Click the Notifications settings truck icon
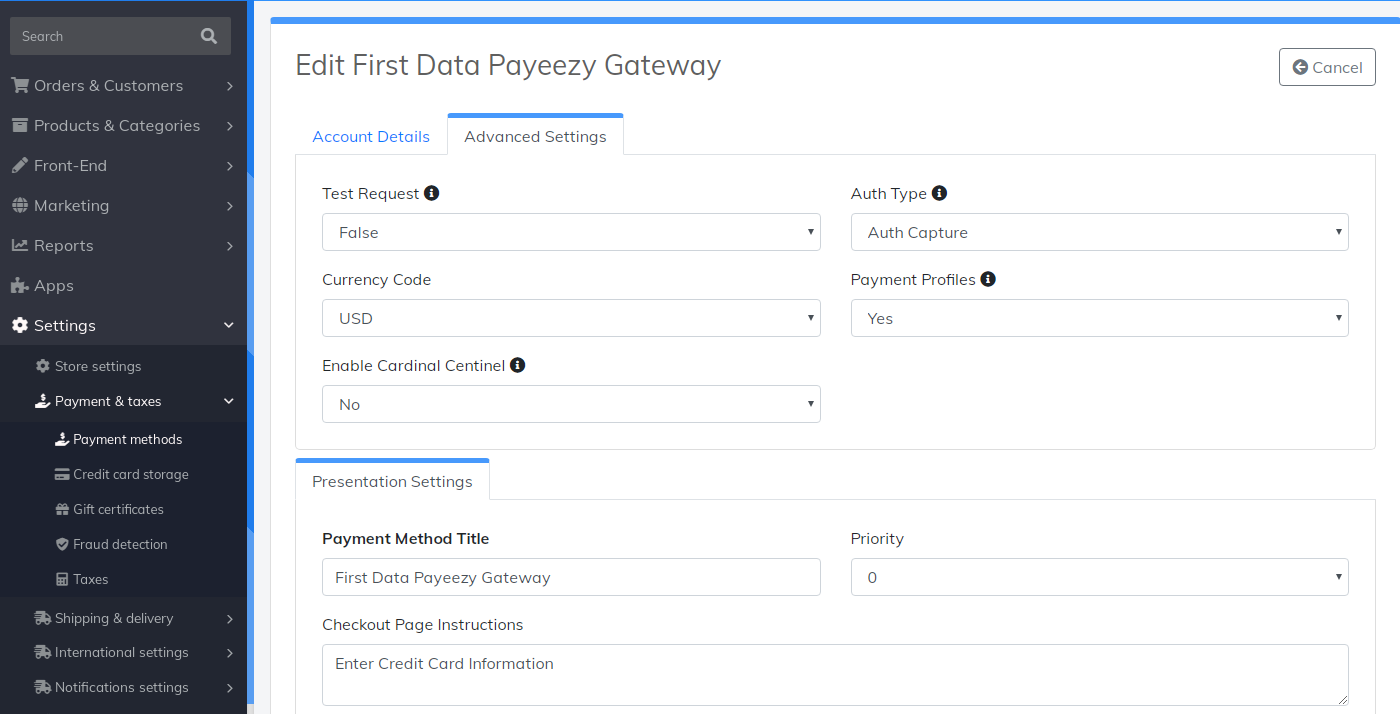The image size is (1400, 714). point(42,687)
